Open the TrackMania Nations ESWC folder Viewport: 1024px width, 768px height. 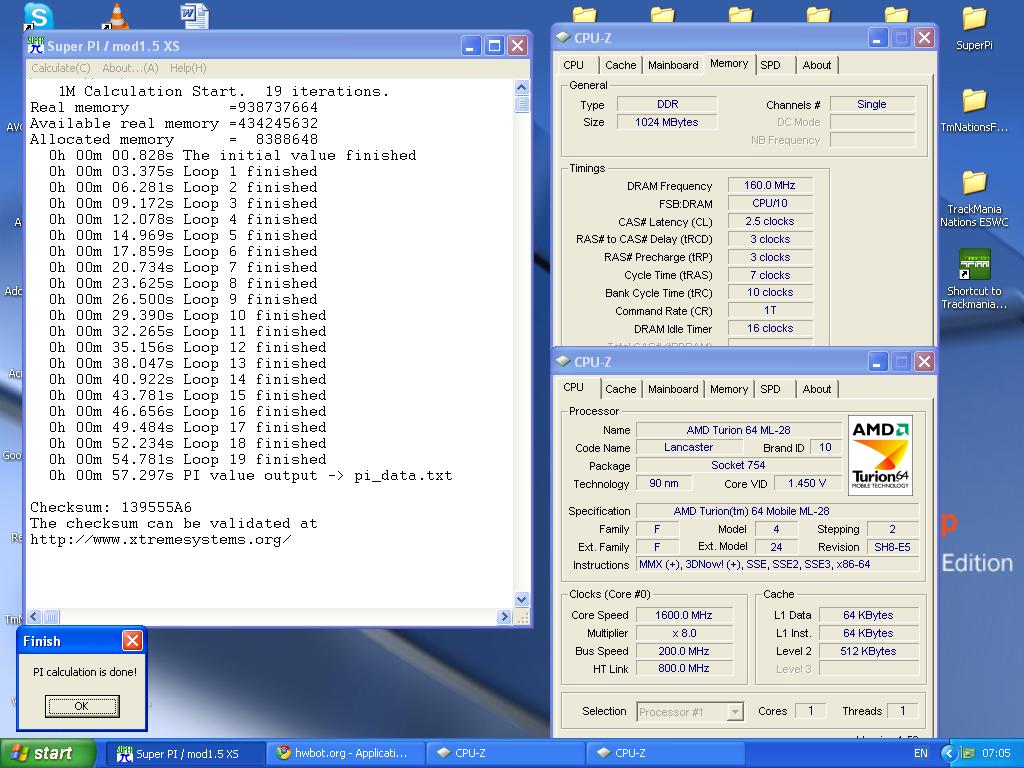[974, 198]
